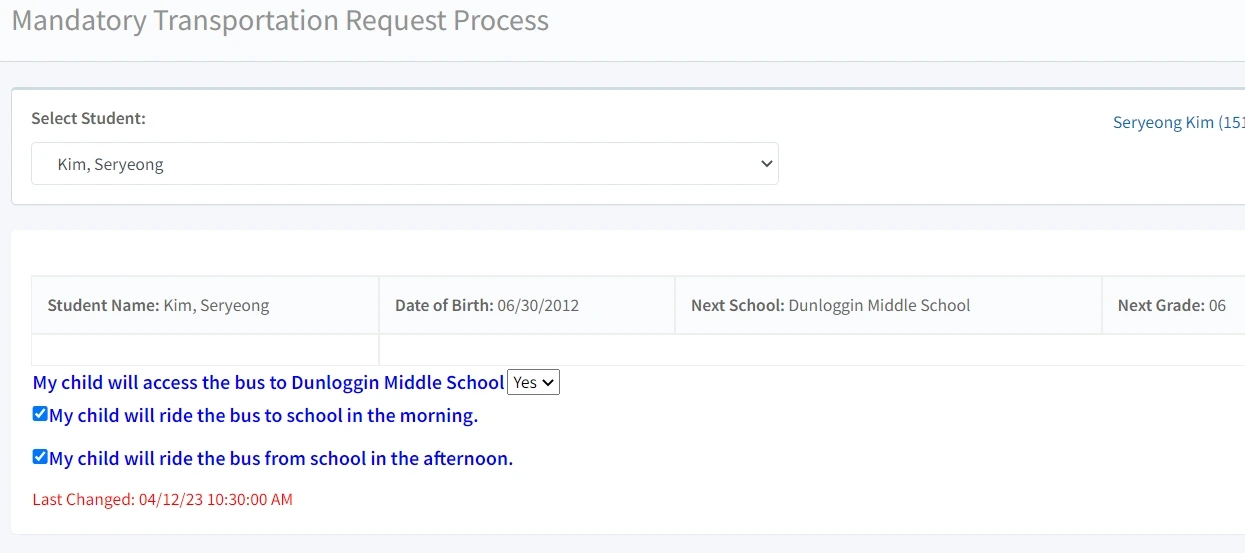Select the Student Name table cell
Screen dimensions: 1245x553
(205, 305)
